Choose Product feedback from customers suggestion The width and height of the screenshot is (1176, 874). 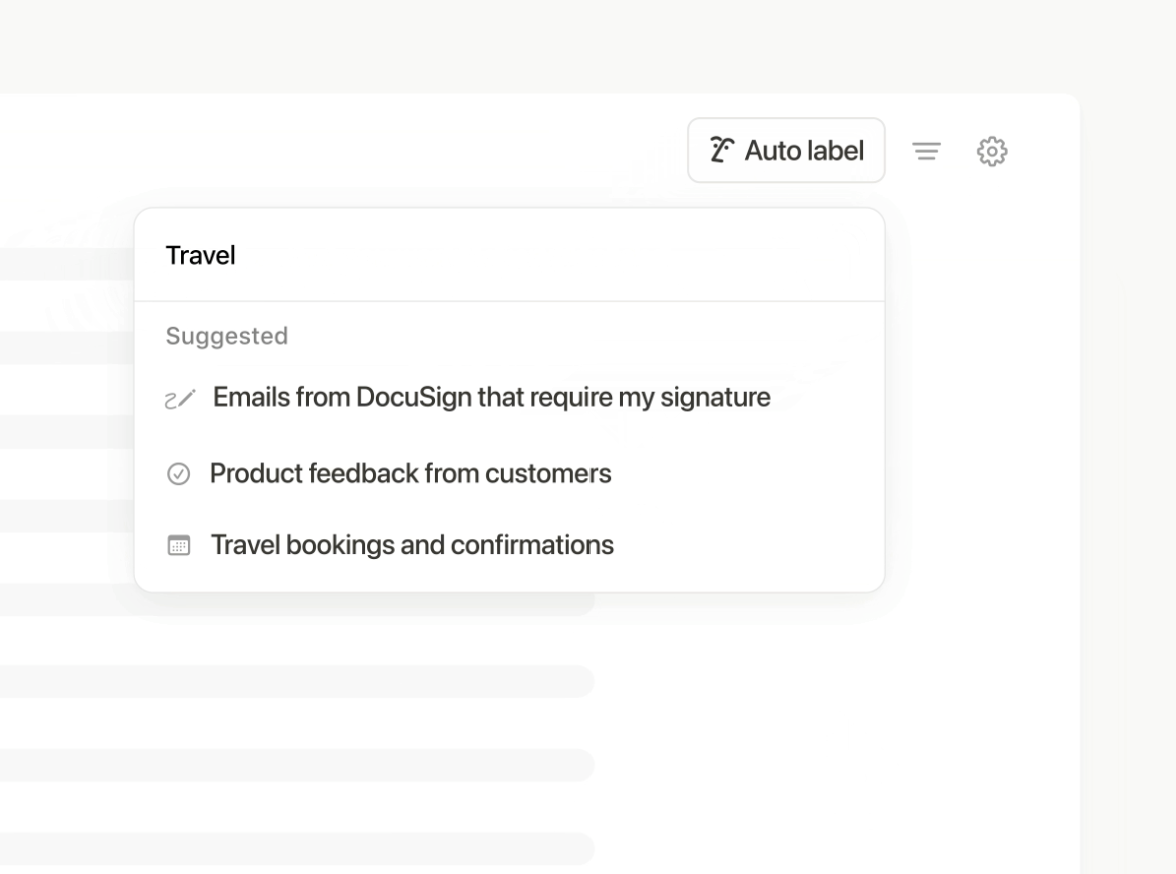(x=509, y=473)
